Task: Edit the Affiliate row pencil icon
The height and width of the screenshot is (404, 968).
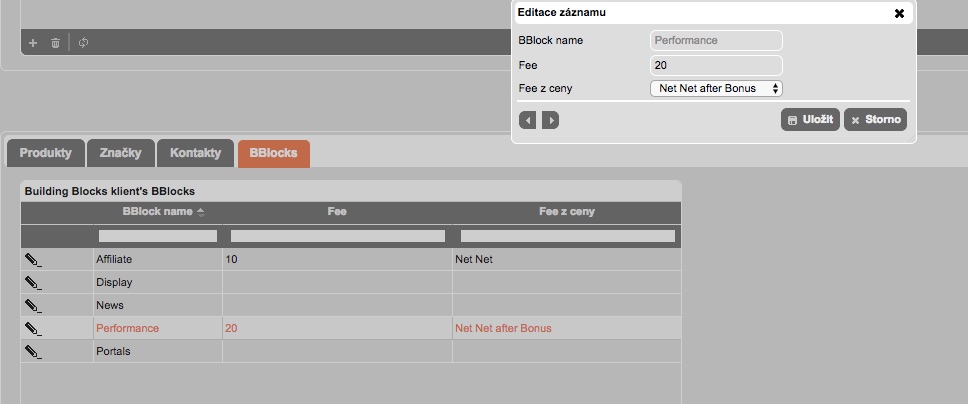Action: [34, 259]
